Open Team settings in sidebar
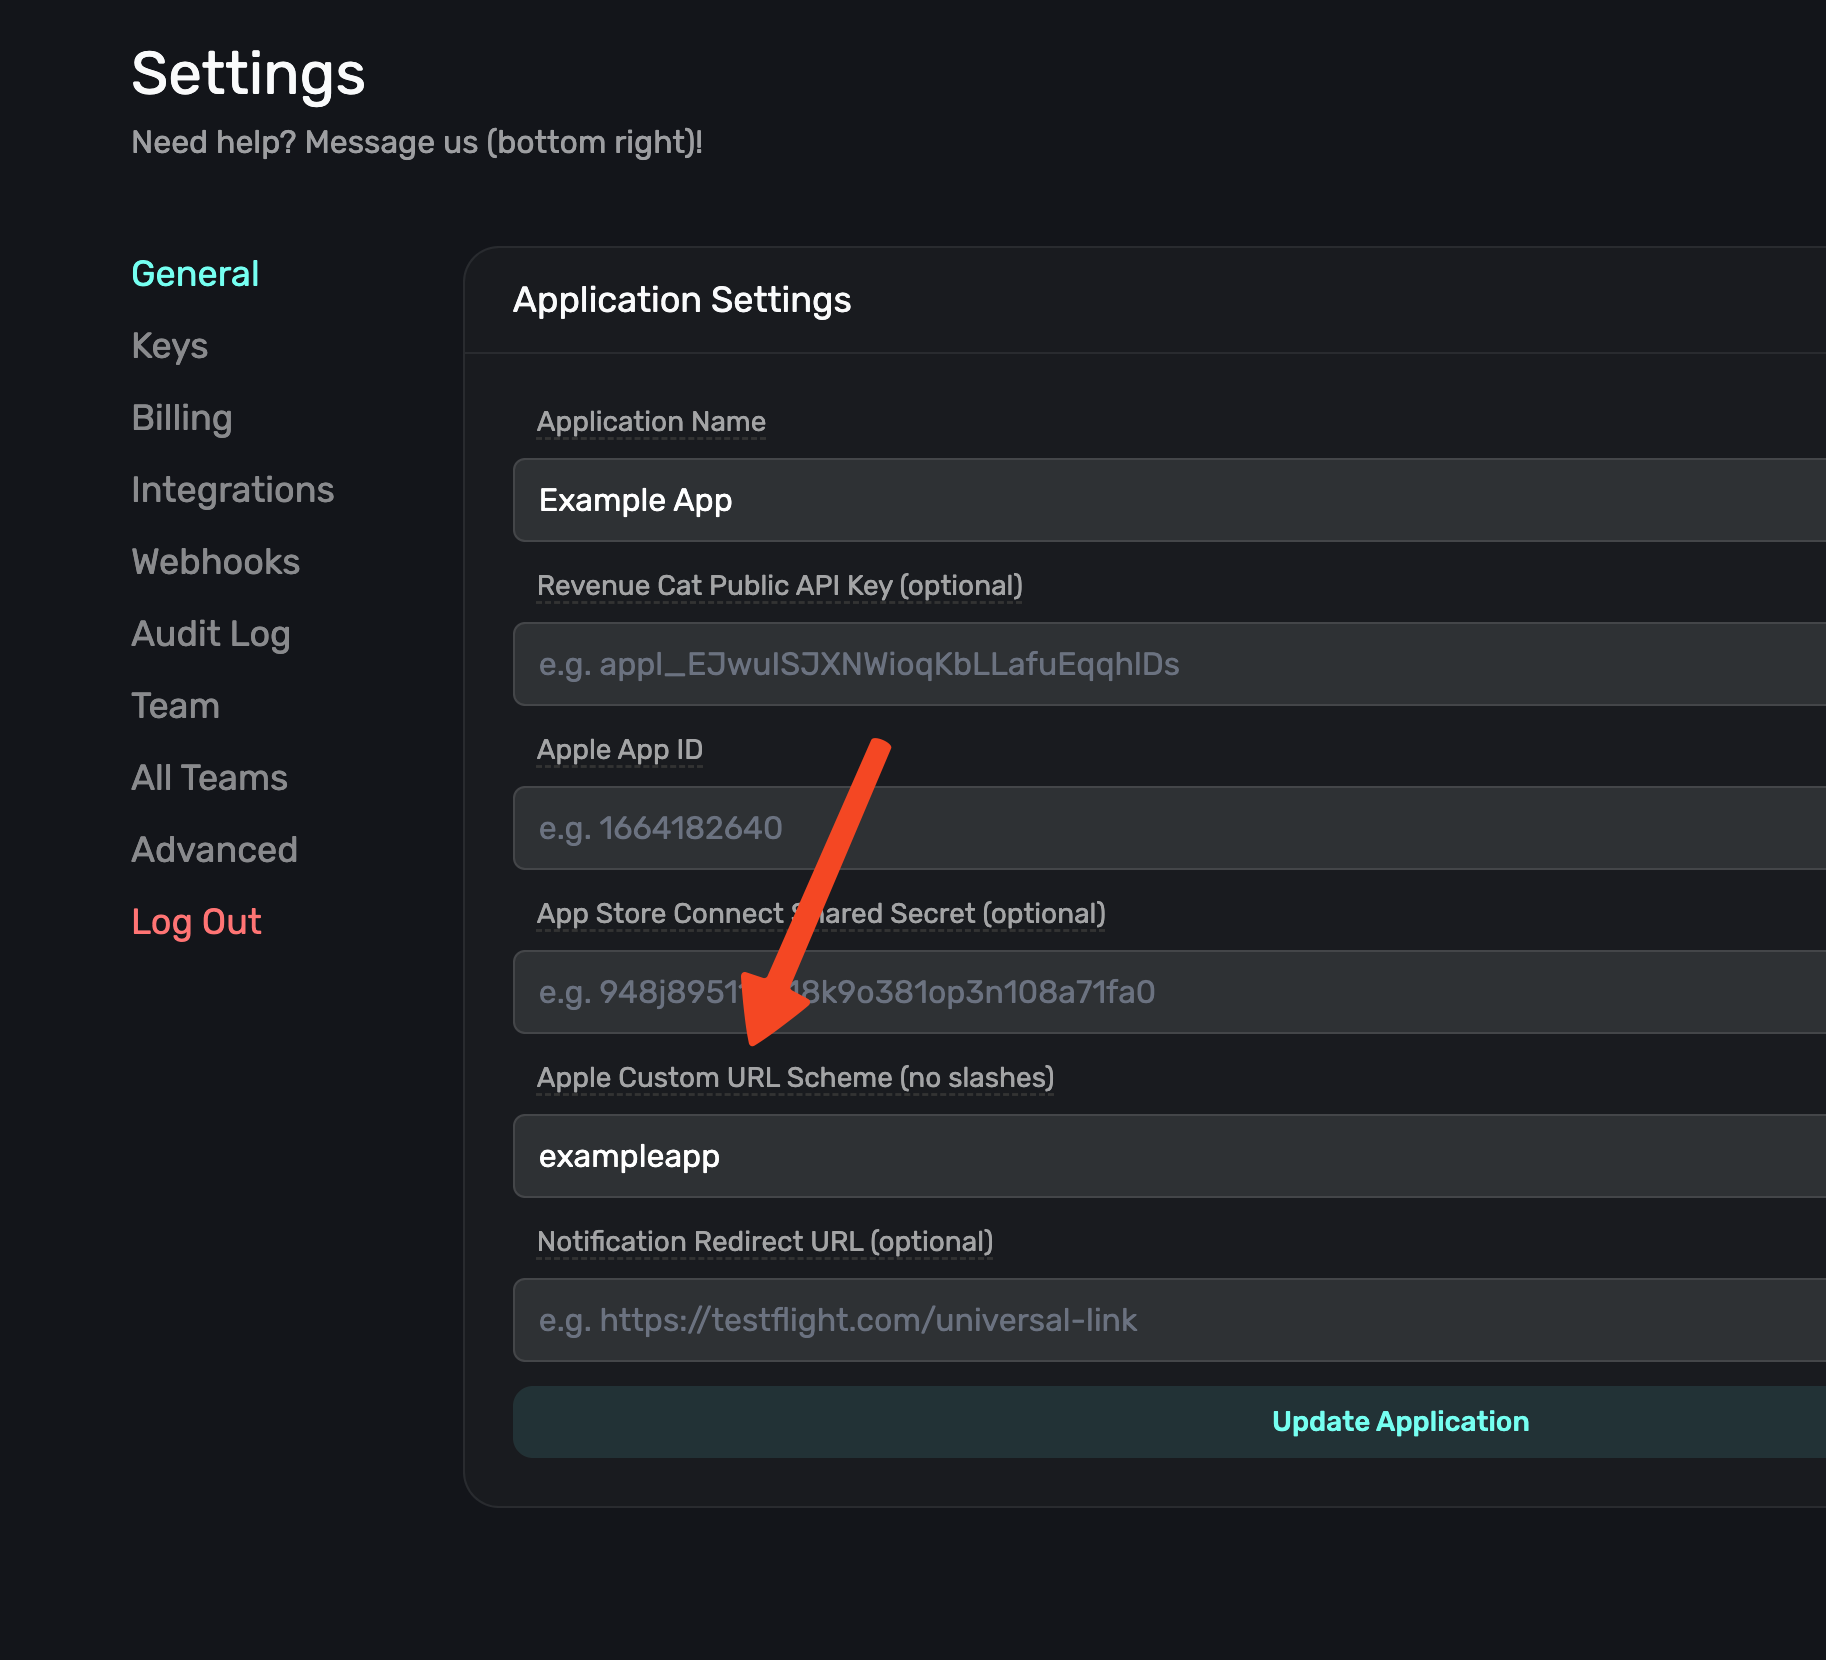This screenshot has width=1826, height=1660. click(x=175, y=706)
